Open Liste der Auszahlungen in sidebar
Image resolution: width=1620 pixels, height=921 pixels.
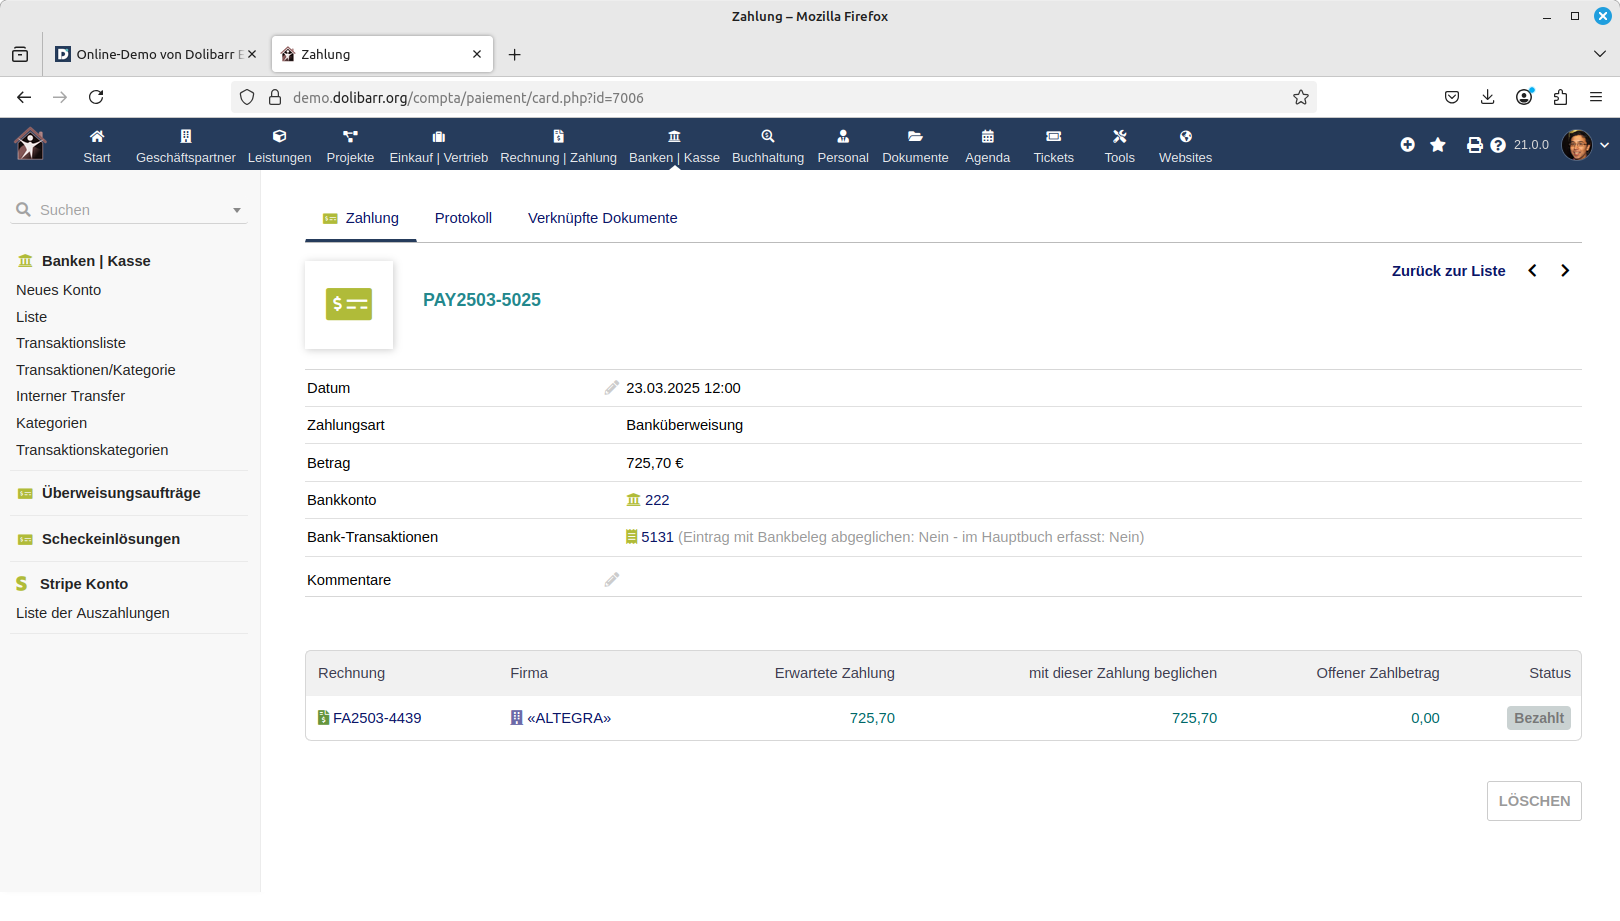pos(93,613)
